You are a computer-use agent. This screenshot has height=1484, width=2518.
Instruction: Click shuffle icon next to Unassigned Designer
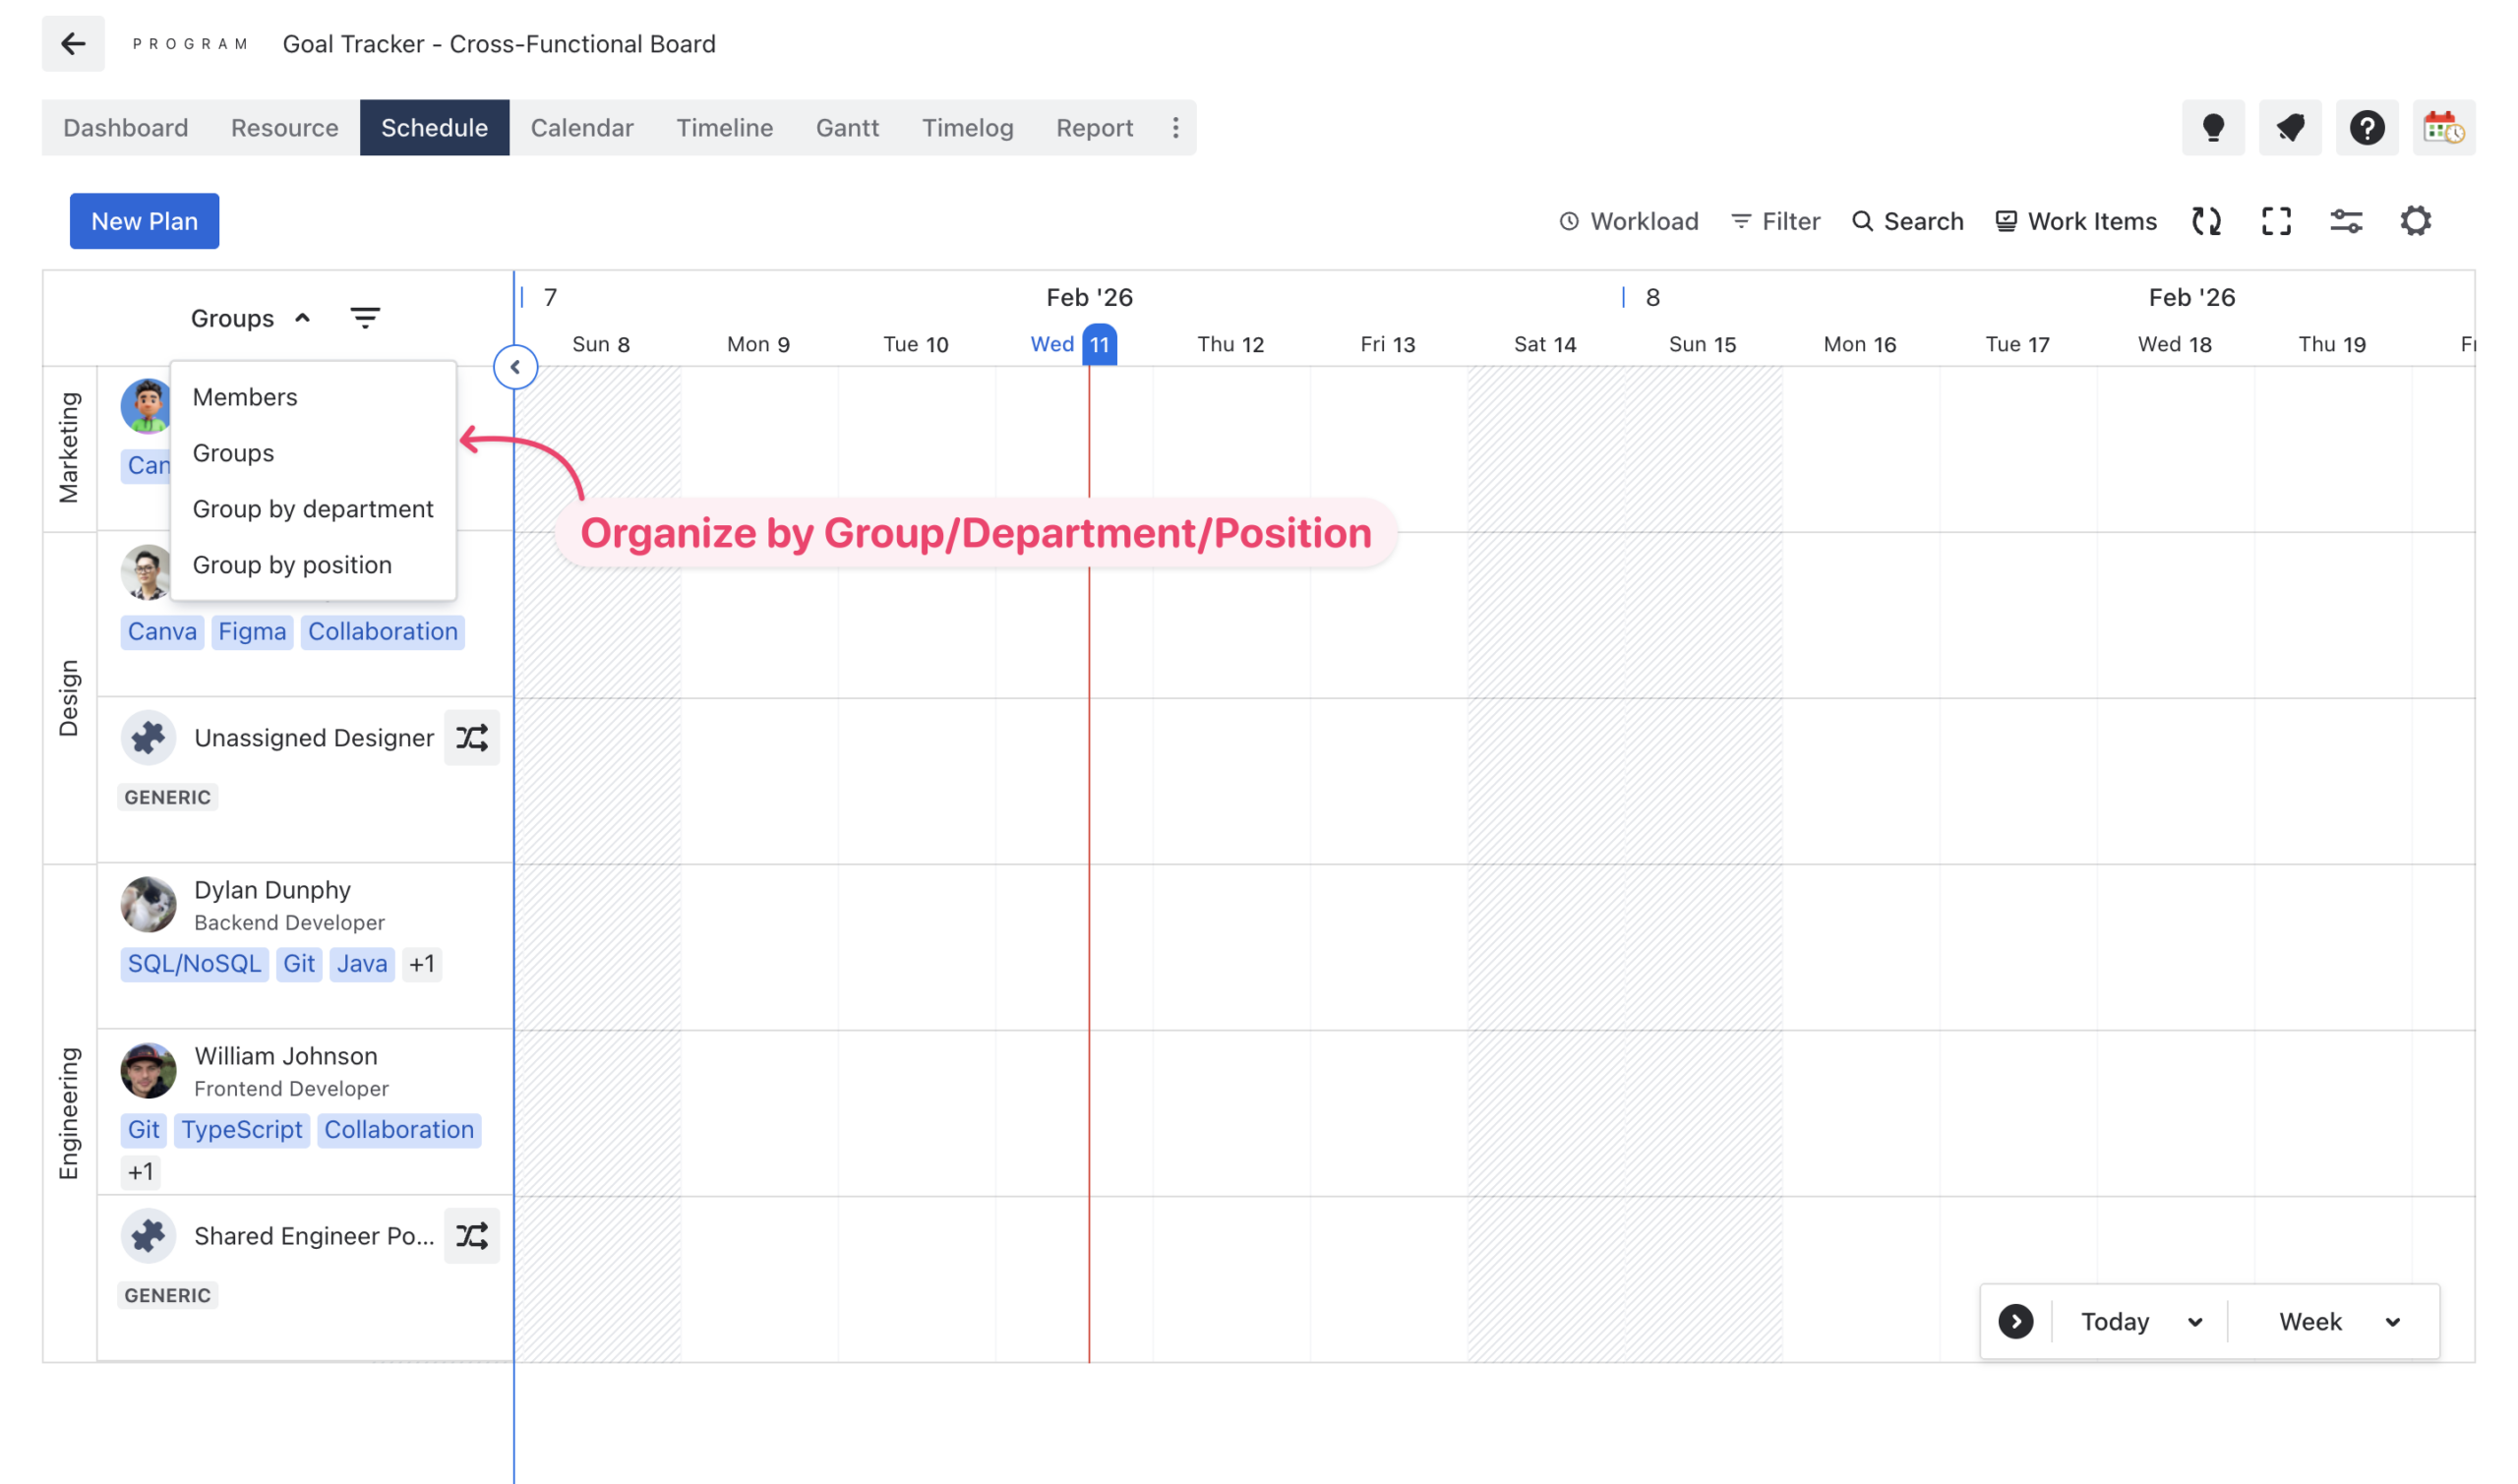(472, 738)
